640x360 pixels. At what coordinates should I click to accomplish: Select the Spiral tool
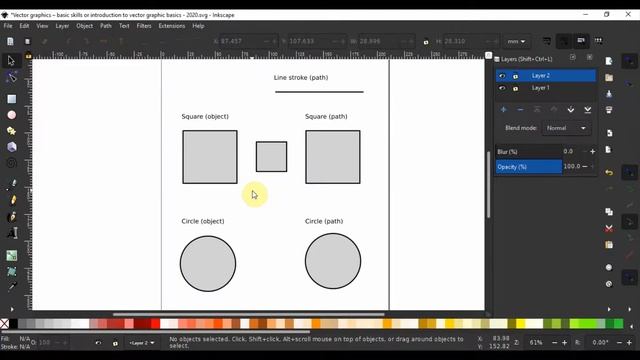click(x=11, y=163)
